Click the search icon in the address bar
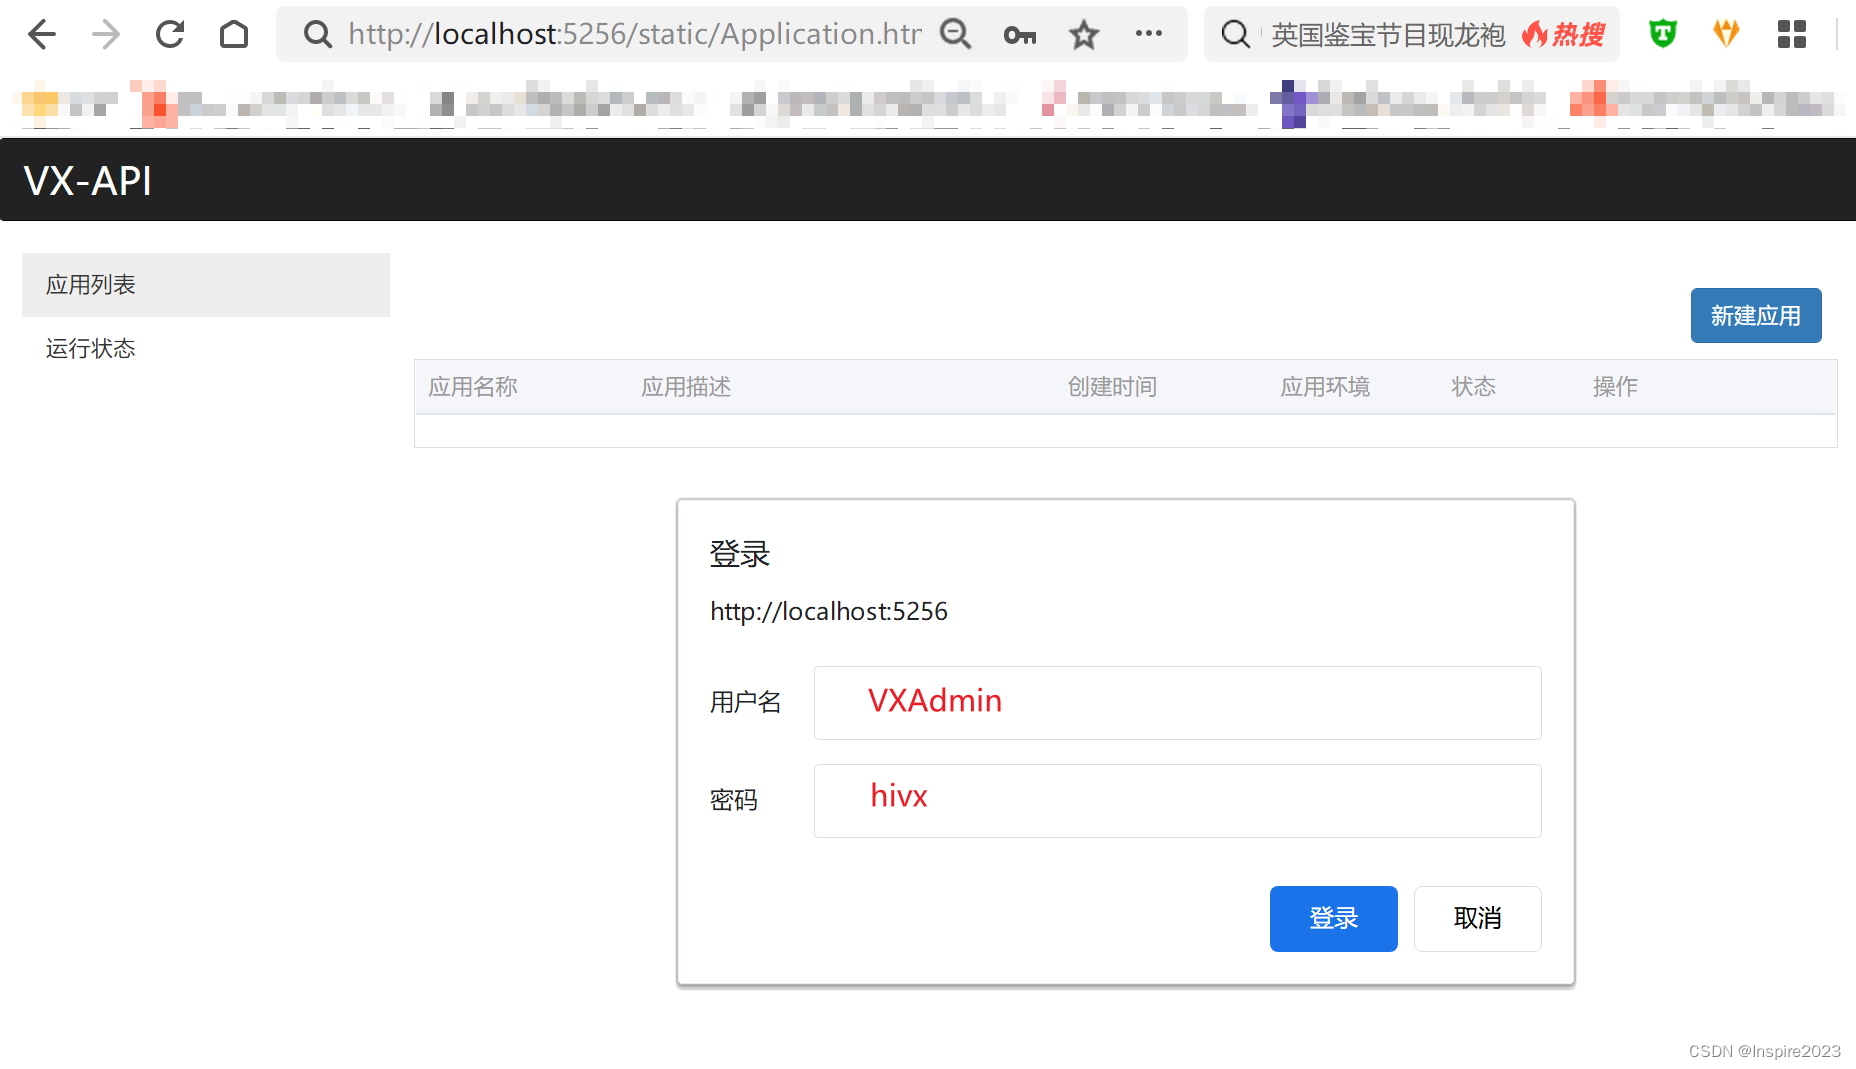The width and height of the screenshot is (1856, 1069). tap(318, 35)
